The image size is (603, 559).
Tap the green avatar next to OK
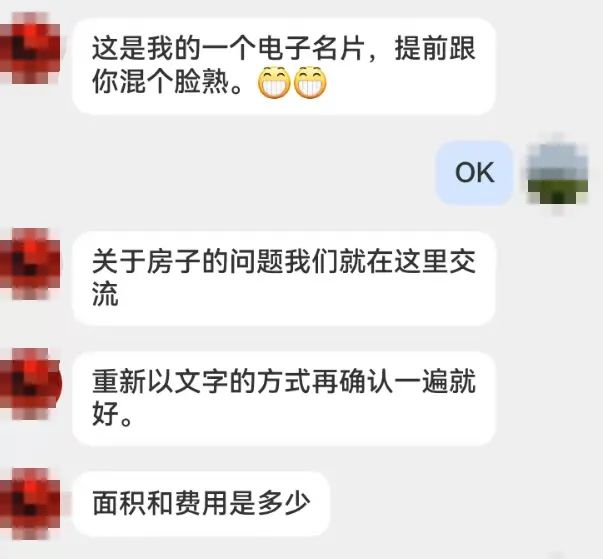(558, 173)
